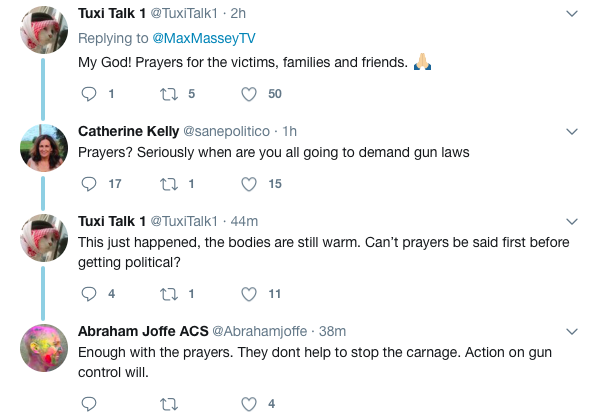Viewport: 603px width, 412px height.
Task: Reply to Abraham Joffe's tweet
Action: (89, 404)
